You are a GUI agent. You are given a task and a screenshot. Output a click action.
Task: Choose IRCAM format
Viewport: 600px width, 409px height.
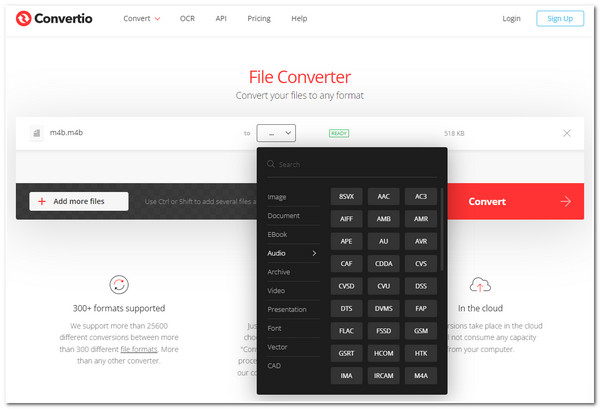click(x=383, y=376)
